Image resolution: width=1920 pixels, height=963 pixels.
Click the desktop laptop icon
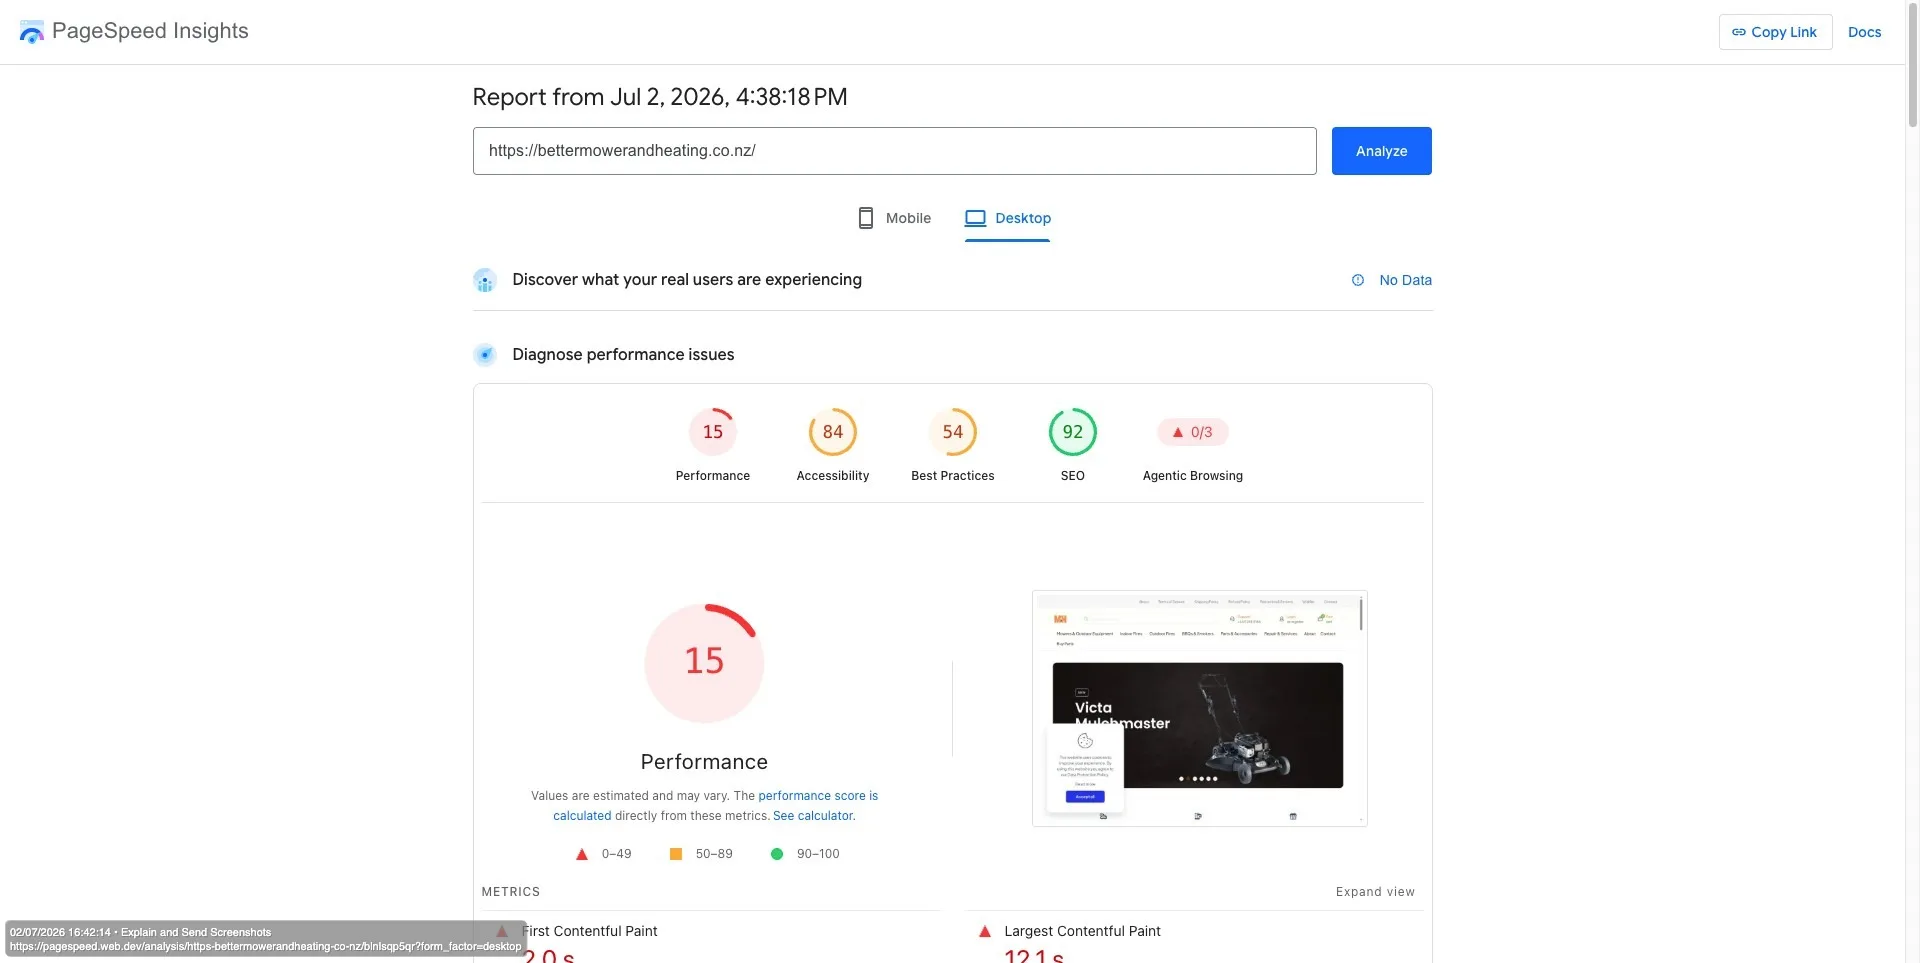click(x=975, y=218)
